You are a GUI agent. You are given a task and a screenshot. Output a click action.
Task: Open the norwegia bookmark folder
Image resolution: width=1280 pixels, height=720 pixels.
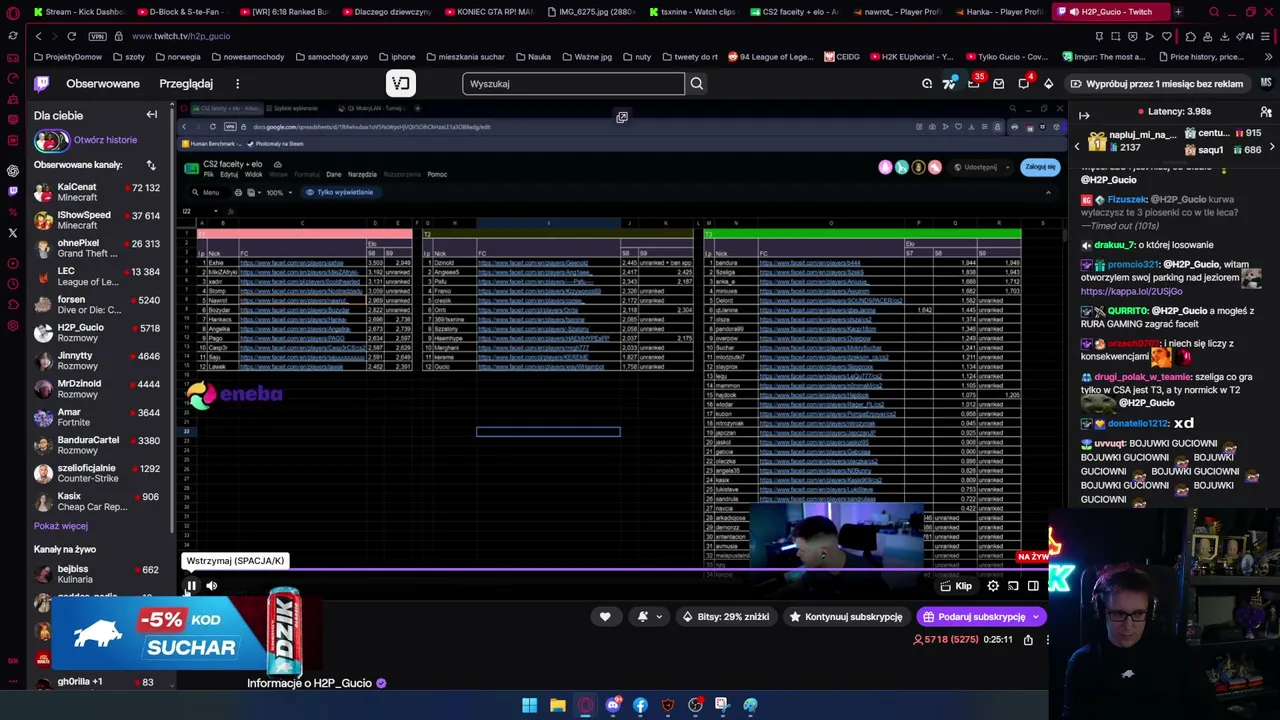pyautogui.click(x=177, y=57)
